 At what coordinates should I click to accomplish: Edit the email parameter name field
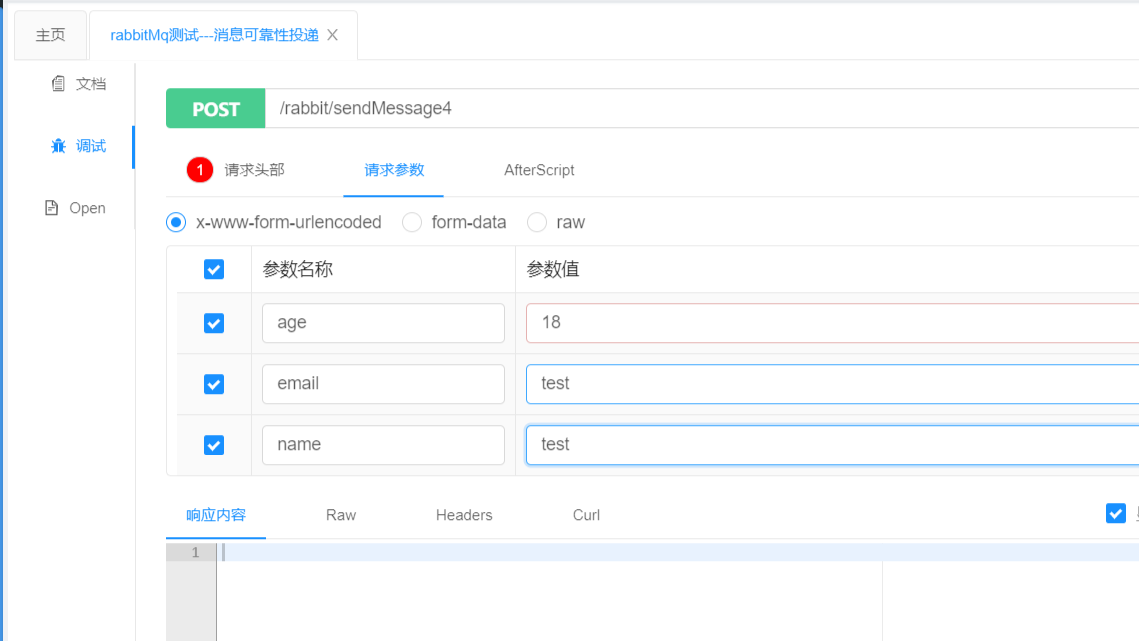[383, 384]
